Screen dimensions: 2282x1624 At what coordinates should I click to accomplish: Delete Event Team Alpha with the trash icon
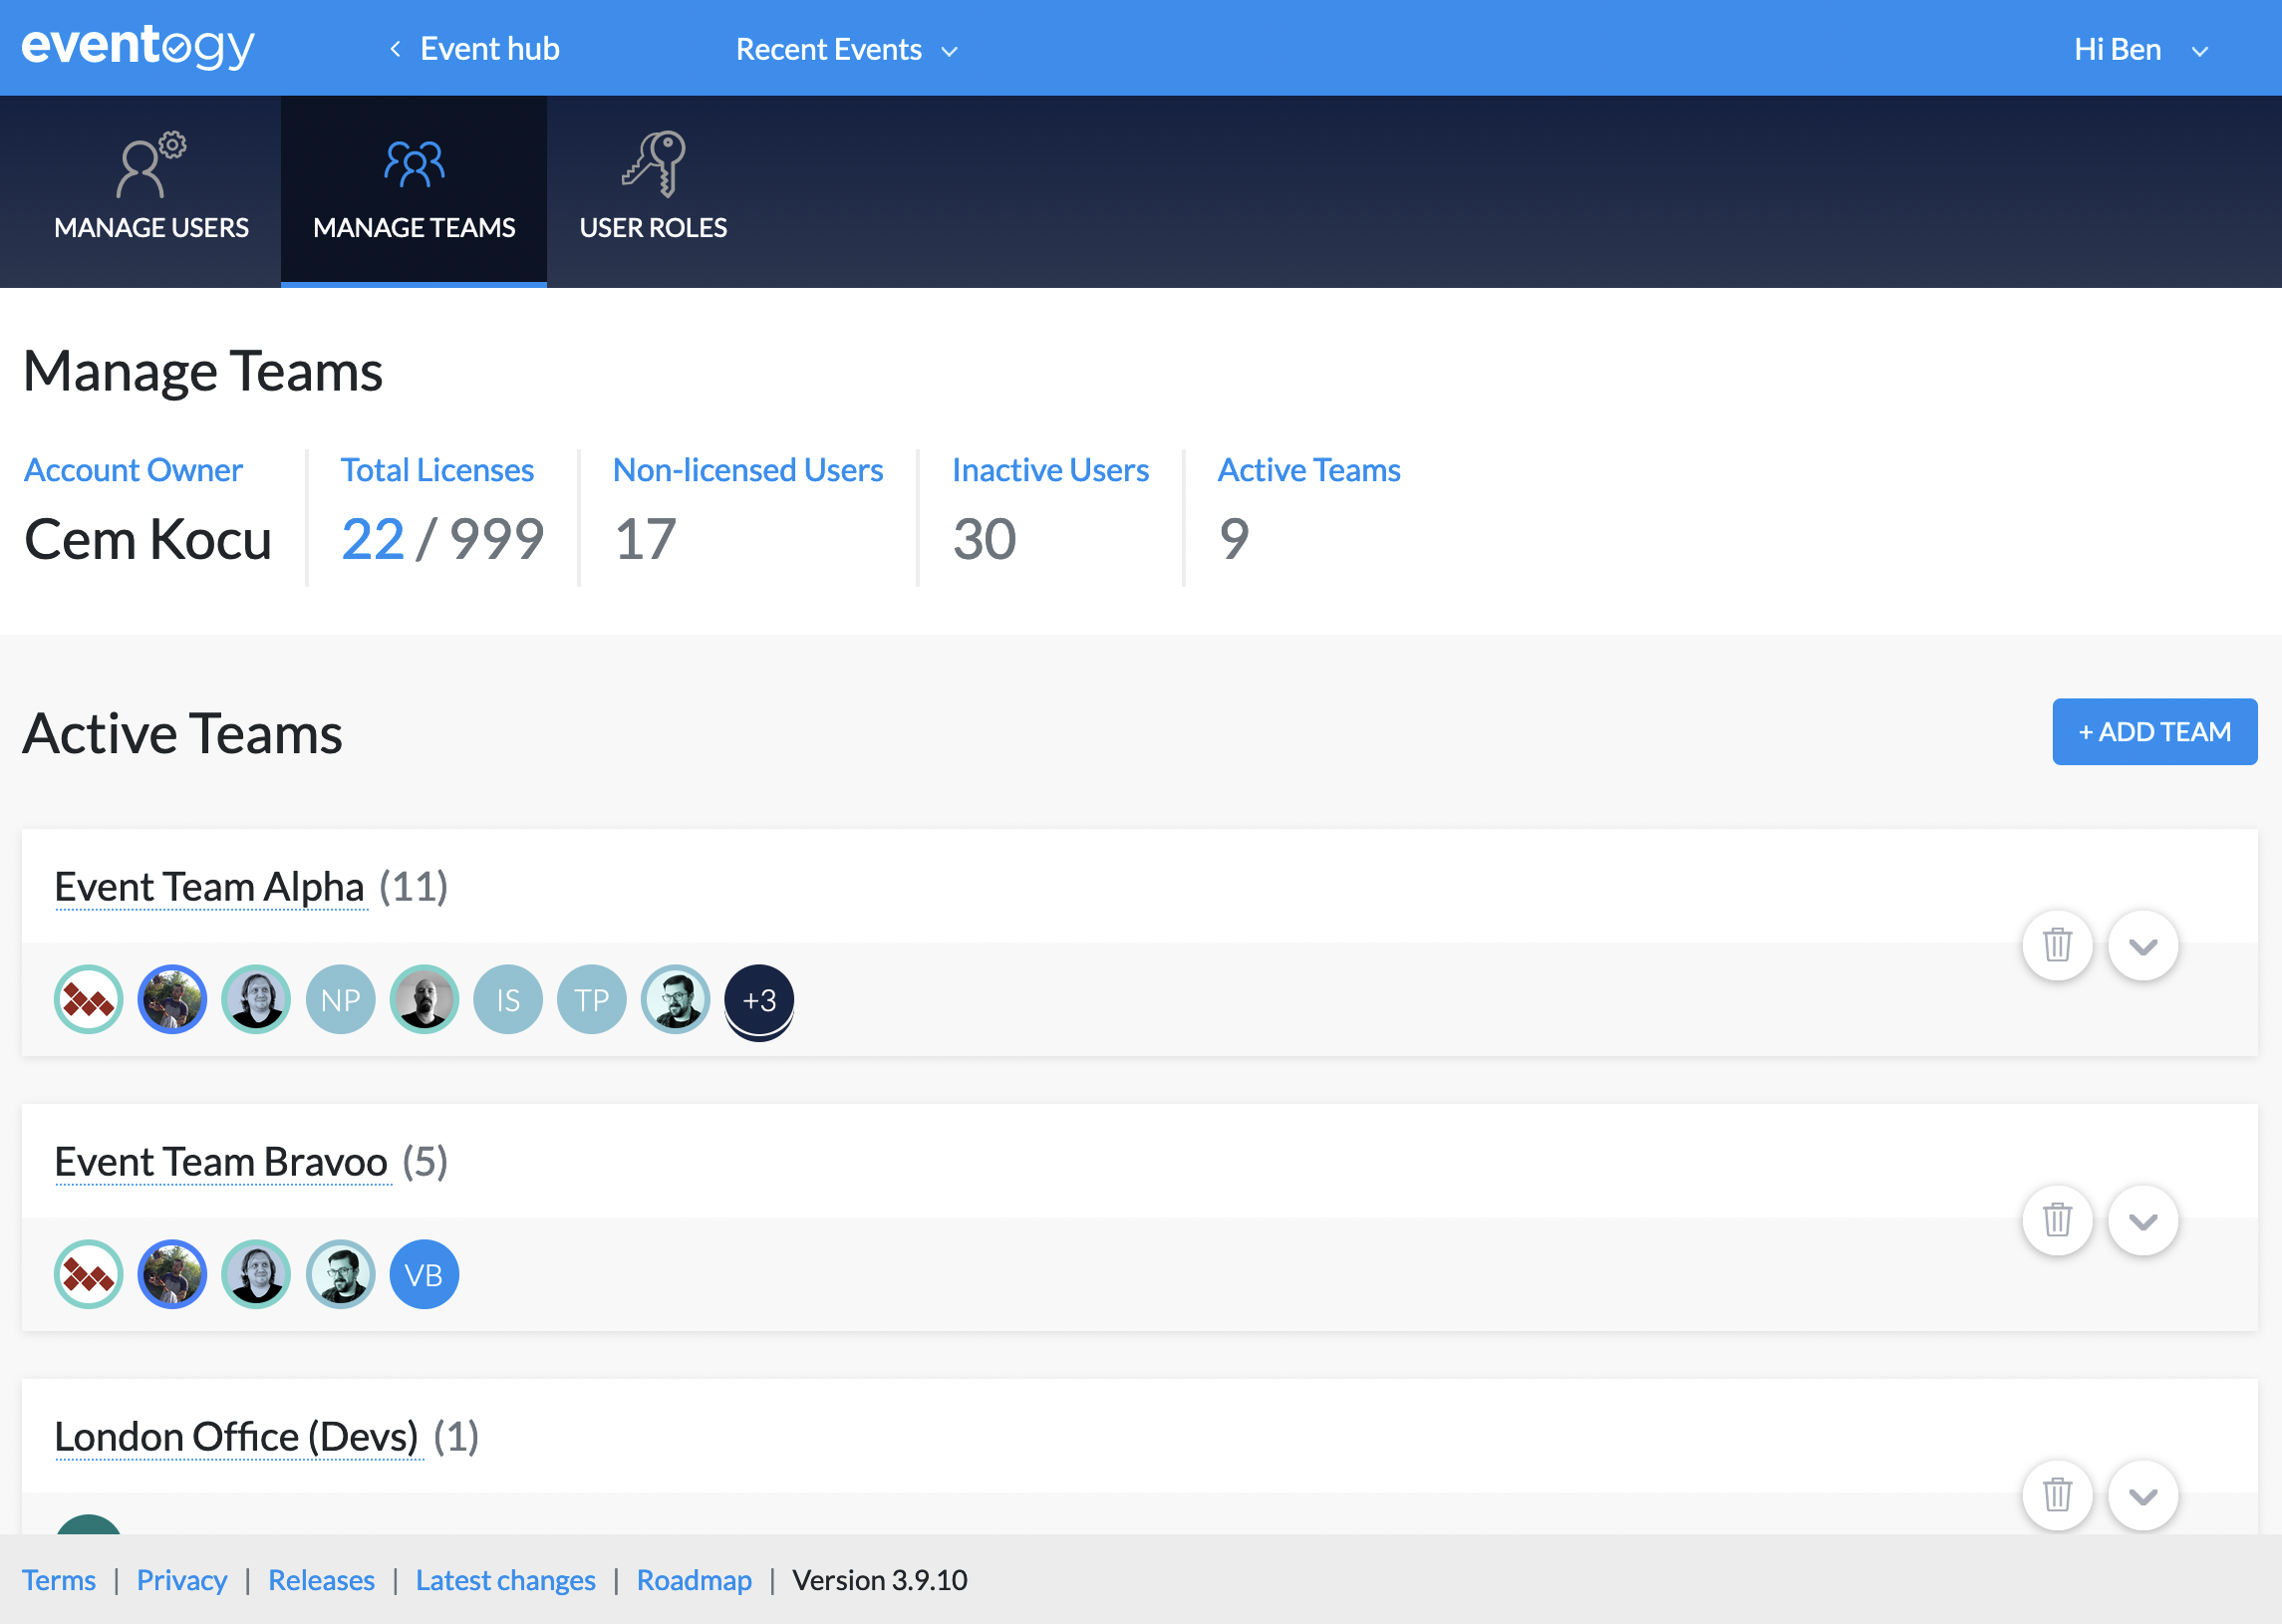coord(2057,944)
